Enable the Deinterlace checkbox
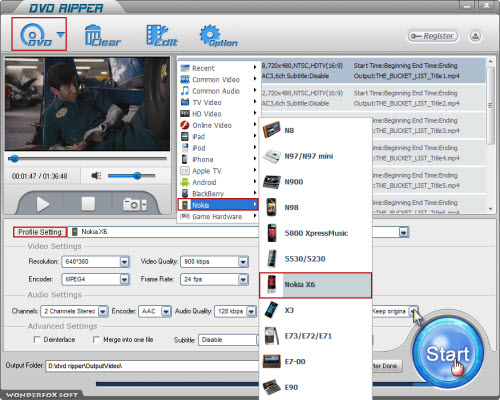The image size is (500, 400). click(x=37, y=339)
